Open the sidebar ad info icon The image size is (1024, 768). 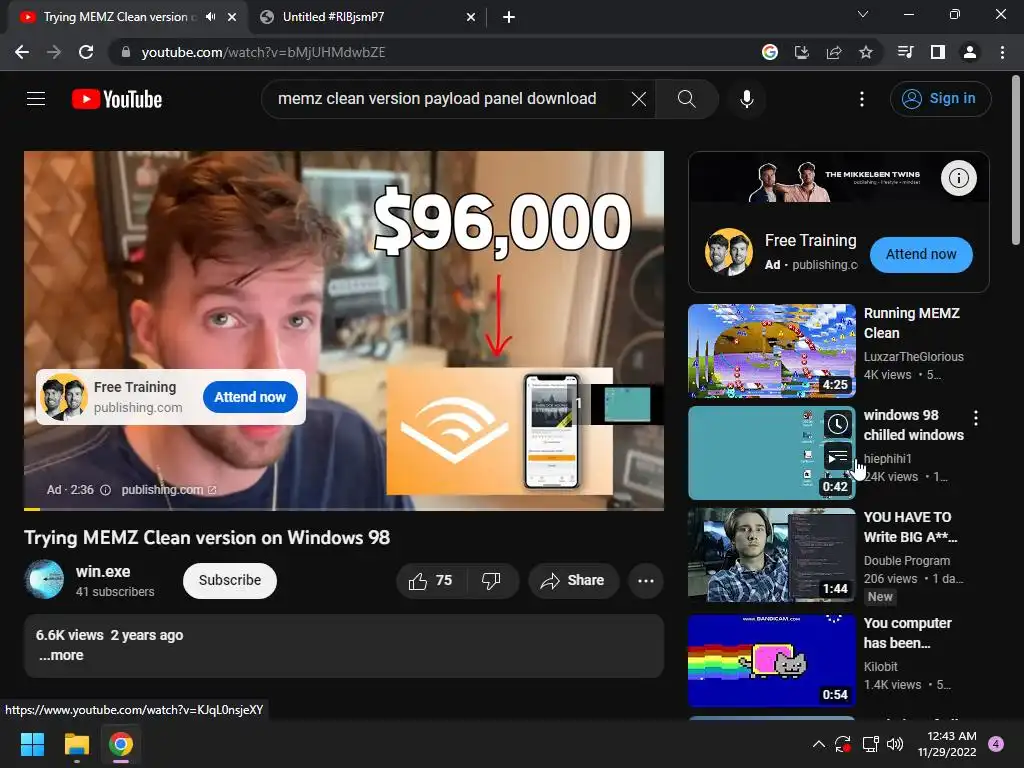coord(958,178)
